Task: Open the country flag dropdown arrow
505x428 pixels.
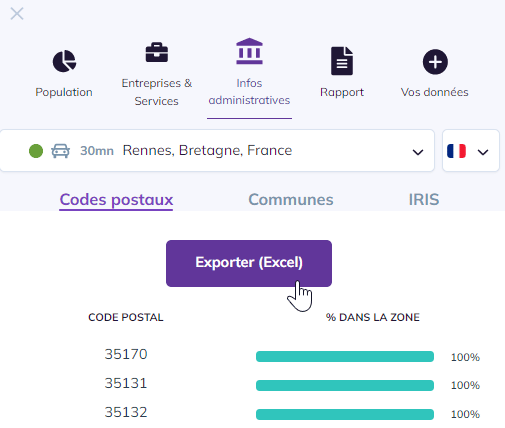Action: [483, 152]
